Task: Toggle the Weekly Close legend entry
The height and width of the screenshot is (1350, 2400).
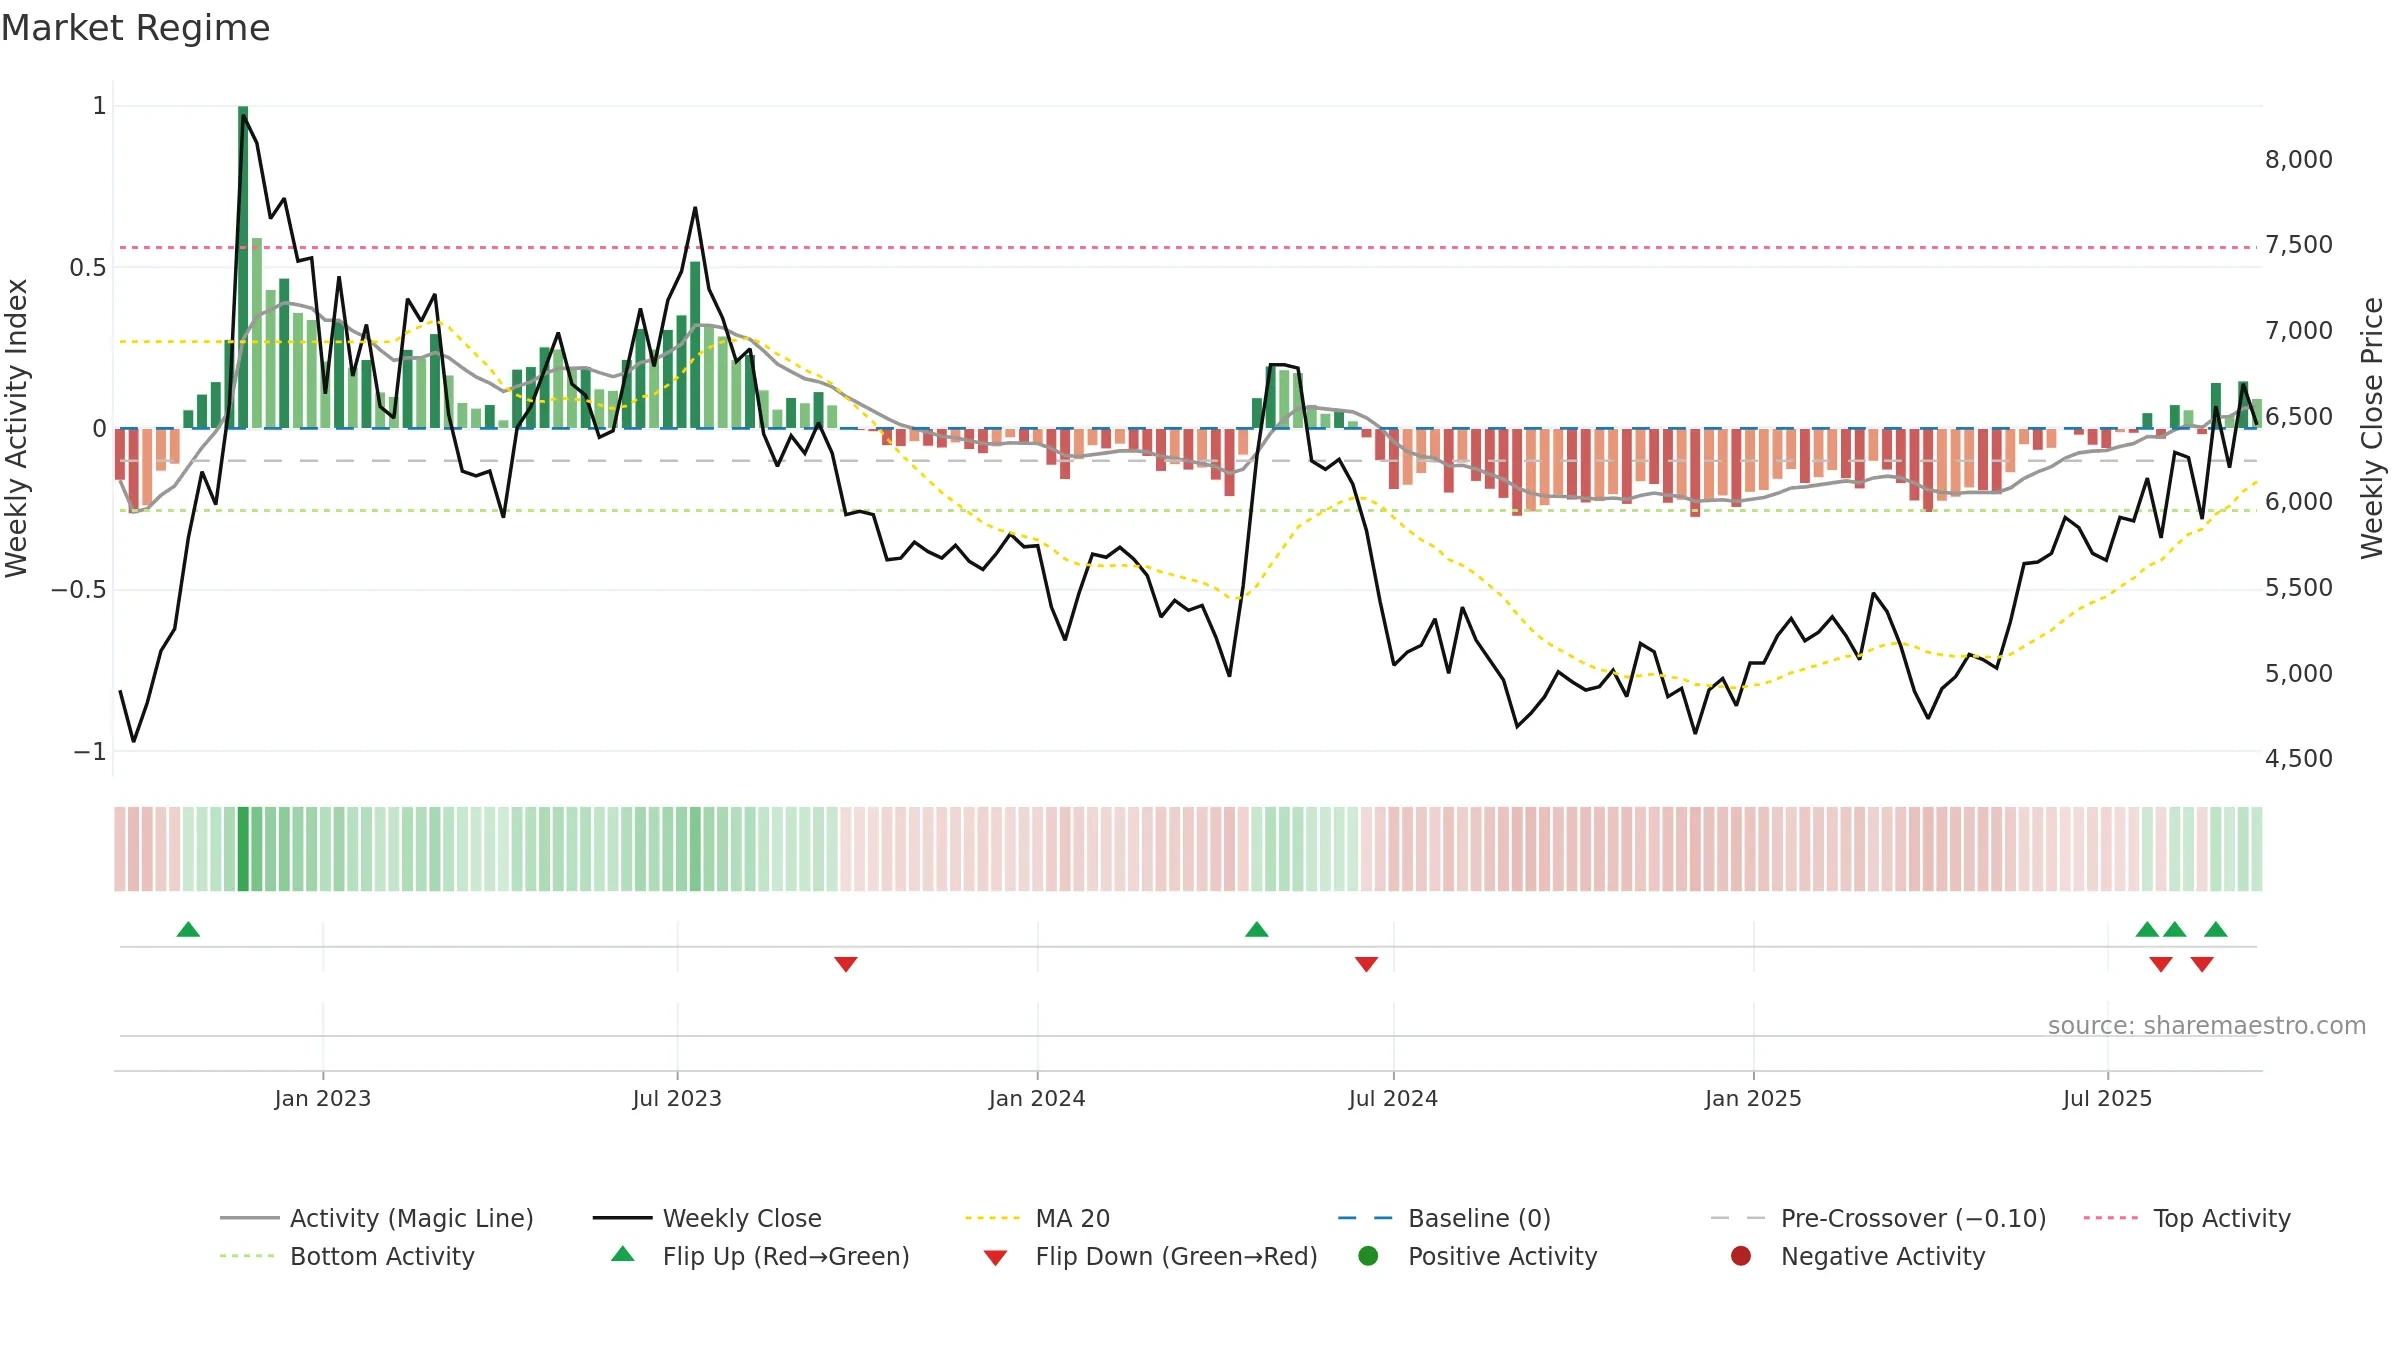Action: [707, 1218]
